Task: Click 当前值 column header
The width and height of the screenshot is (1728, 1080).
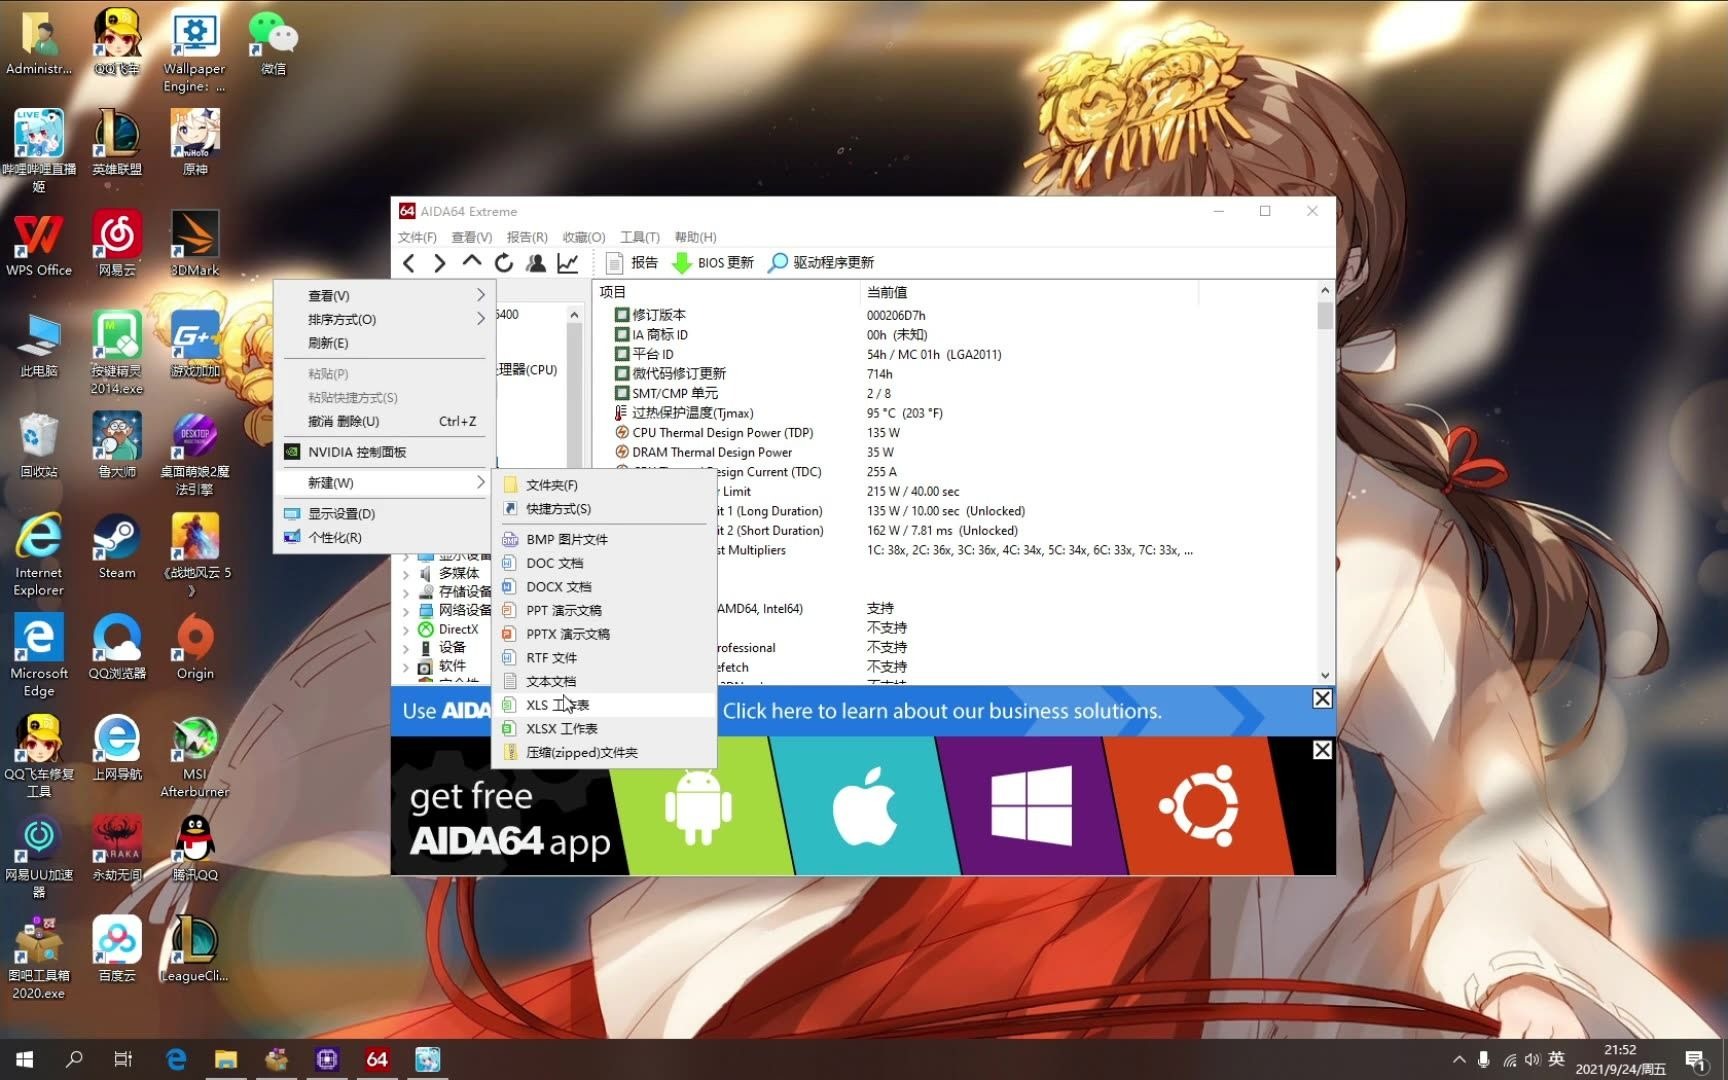Action: (x=1028, y=292)
